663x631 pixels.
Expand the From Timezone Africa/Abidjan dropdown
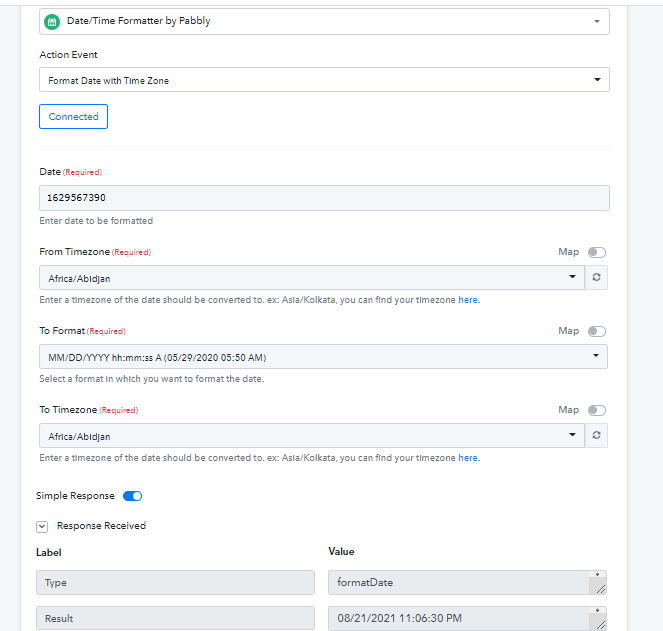pyautogui.click(x=312, y=277)
